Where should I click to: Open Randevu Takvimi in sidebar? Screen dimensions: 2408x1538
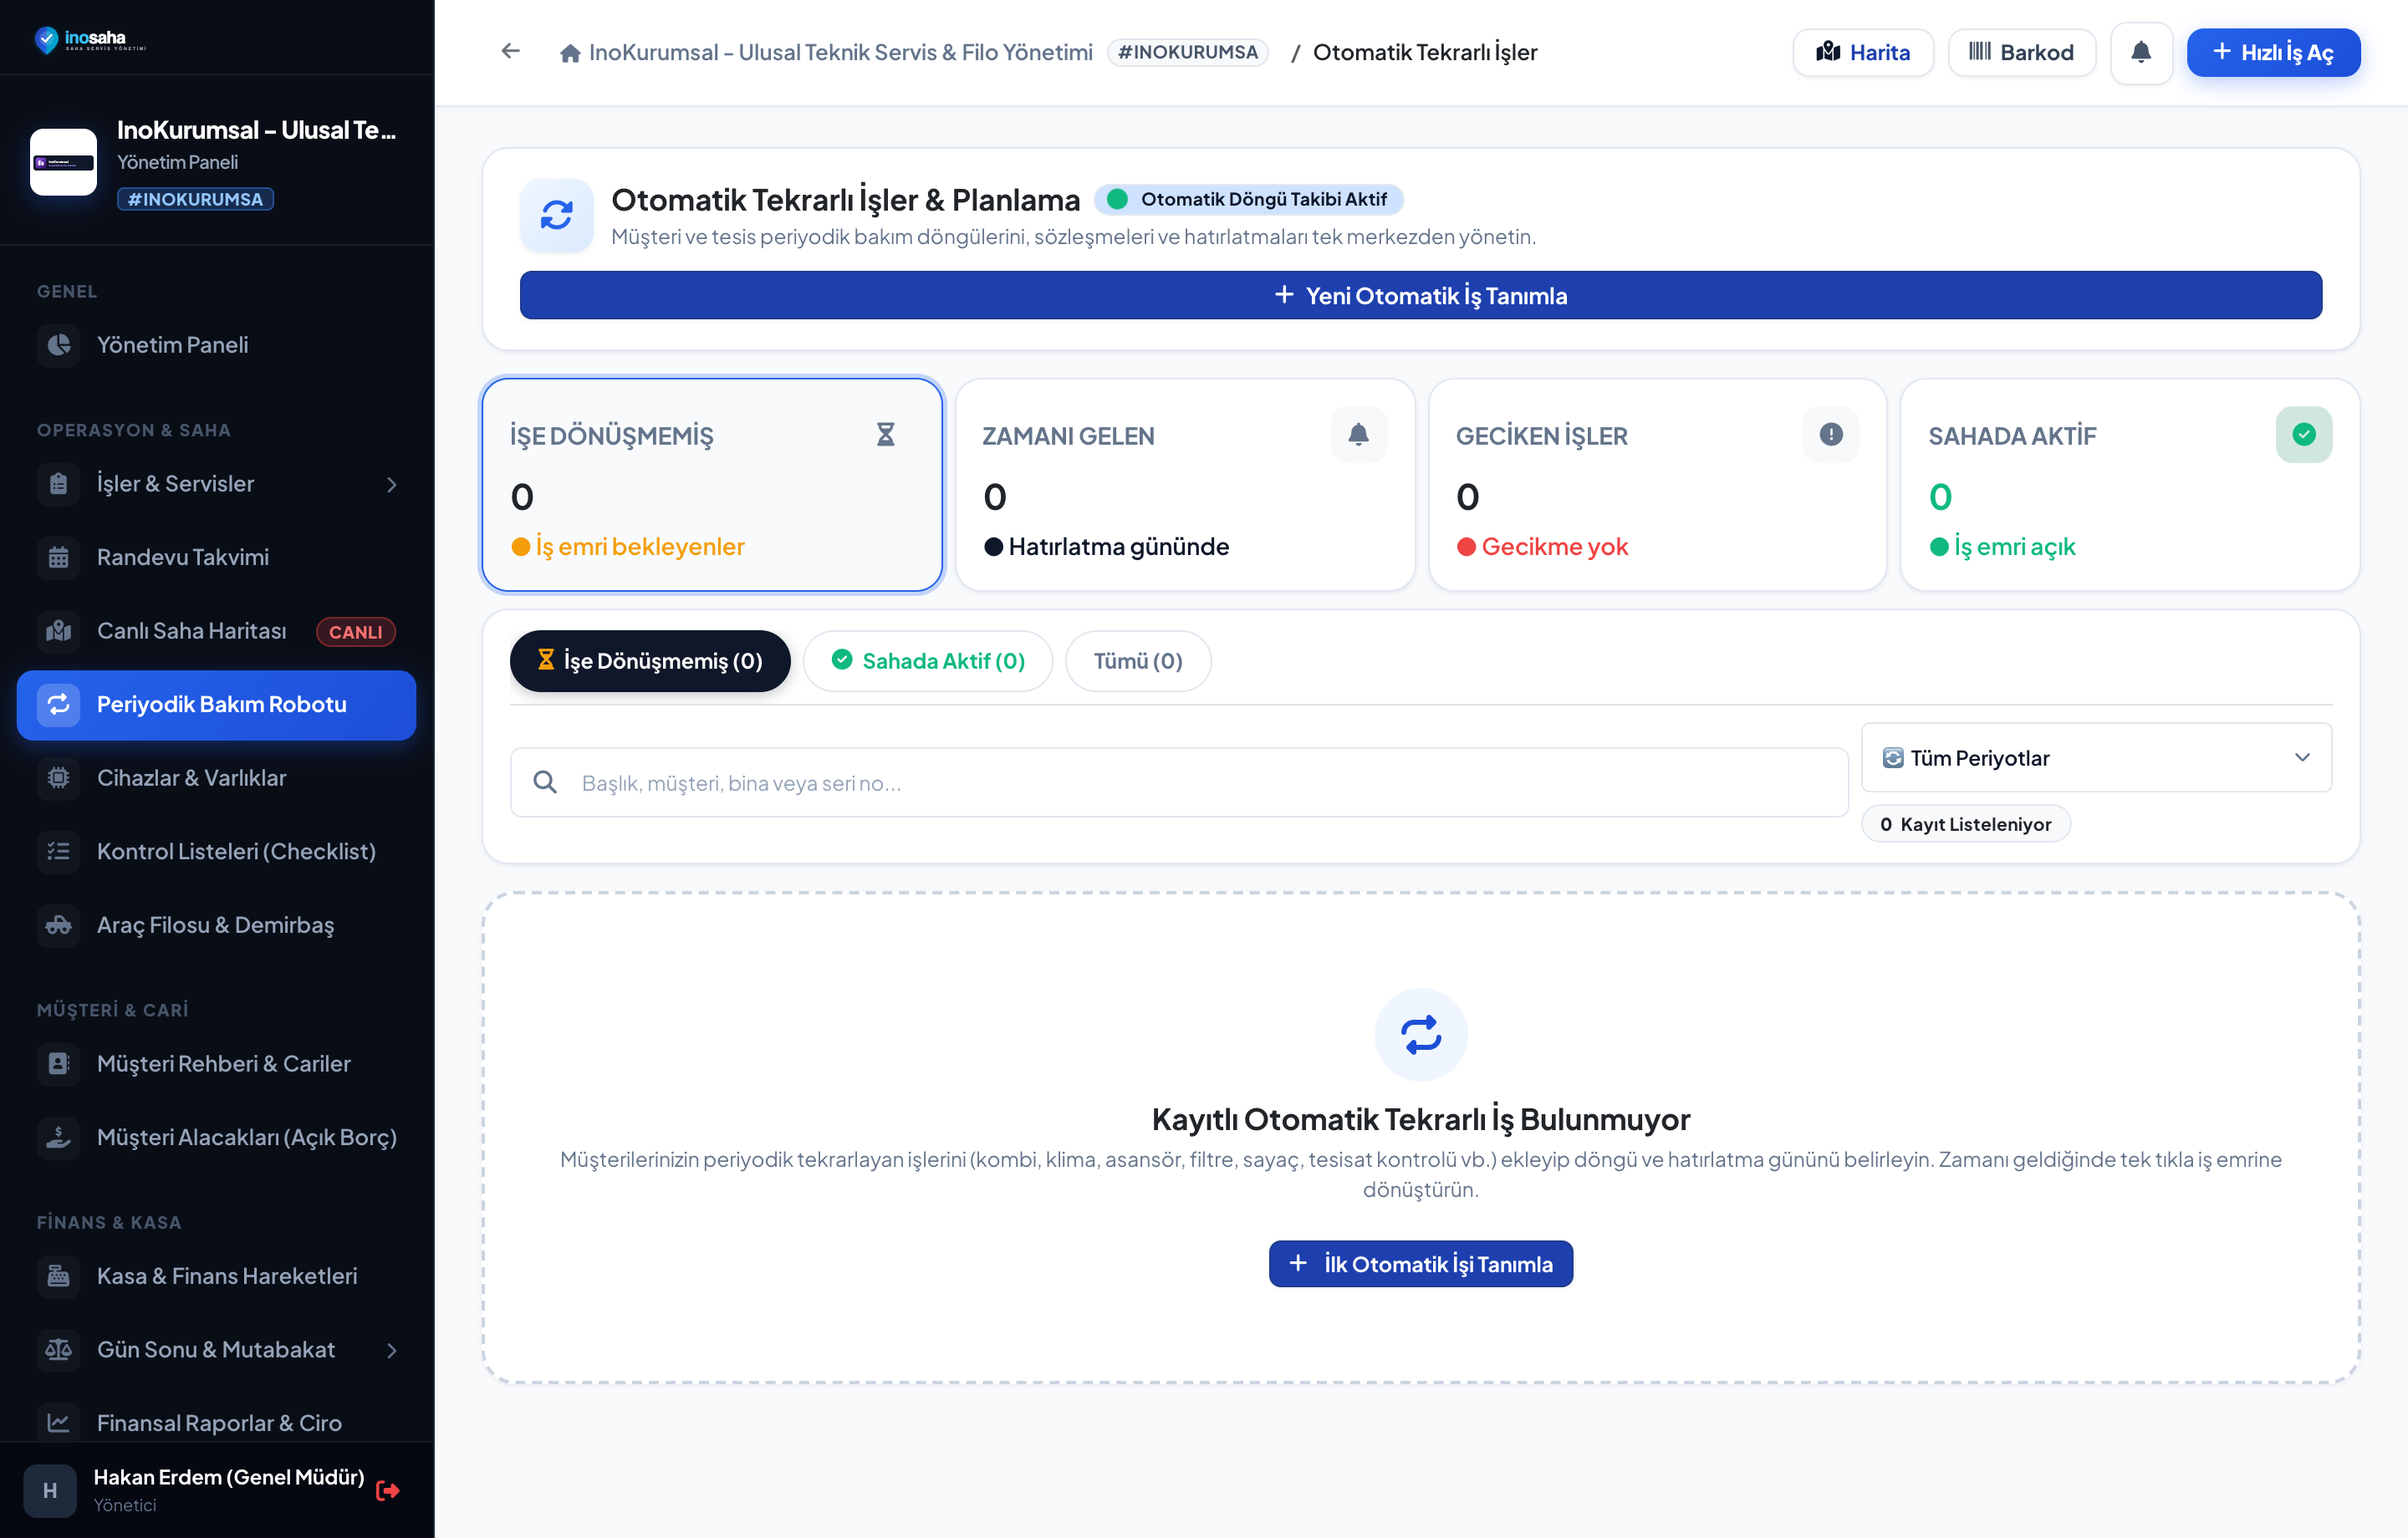[216, 557]
